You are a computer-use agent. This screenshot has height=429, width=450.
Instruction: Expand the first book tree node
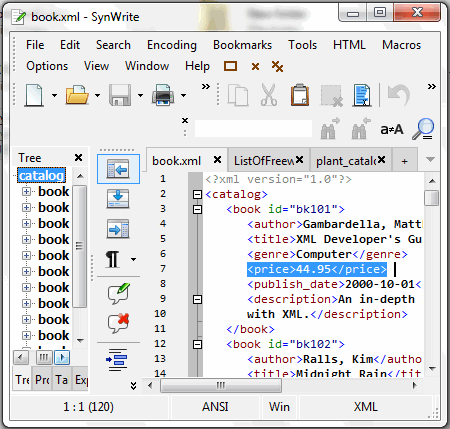click(x=26, y=192)
